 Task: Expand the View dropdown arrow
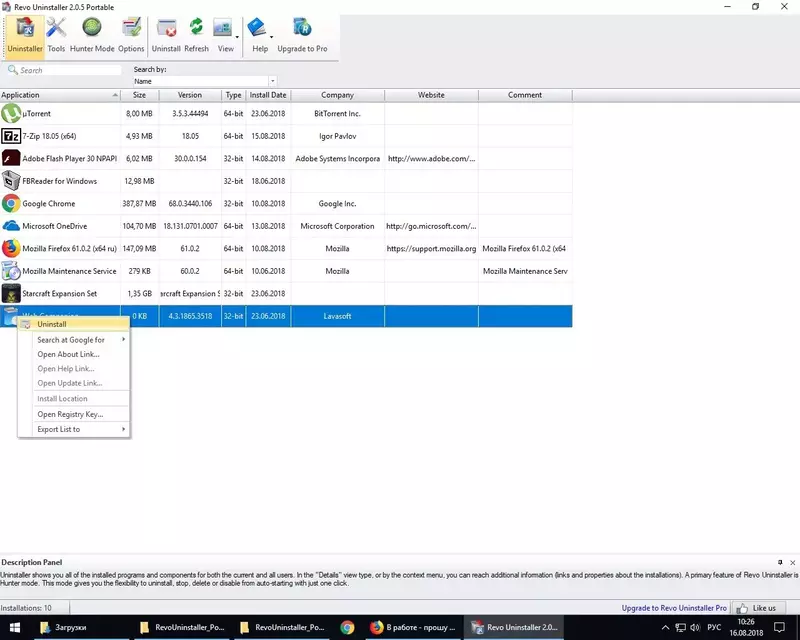pyautogui.click(x=237, y=37)
